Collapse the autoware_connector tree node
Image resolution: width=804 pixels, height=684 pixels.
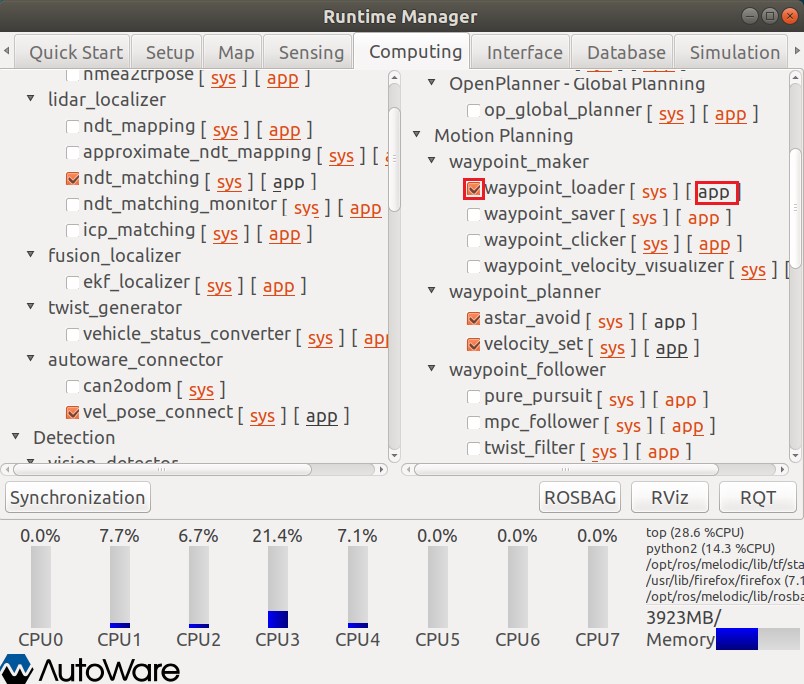point(31,358)
